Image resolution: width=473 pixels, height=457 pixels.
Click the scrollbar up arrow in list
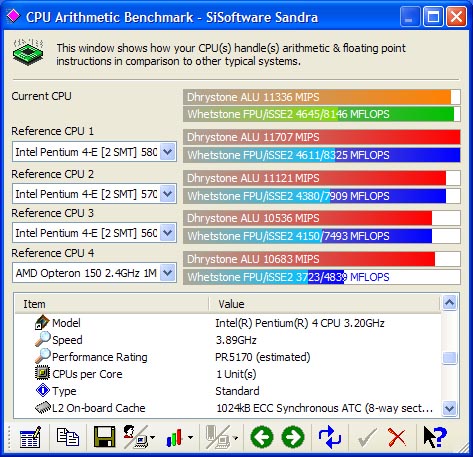[450, 303]
